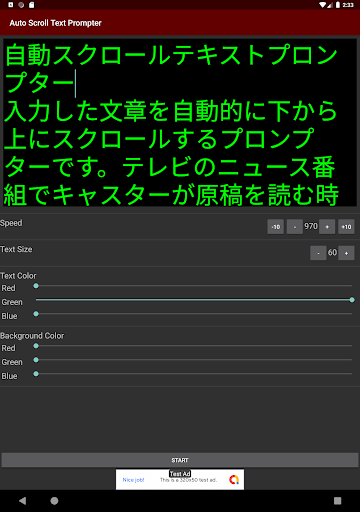This screenshot has width=360, height=512.
Task: Tap the Wi-Fi status bar icon
Action: click(x=323, y=5)
